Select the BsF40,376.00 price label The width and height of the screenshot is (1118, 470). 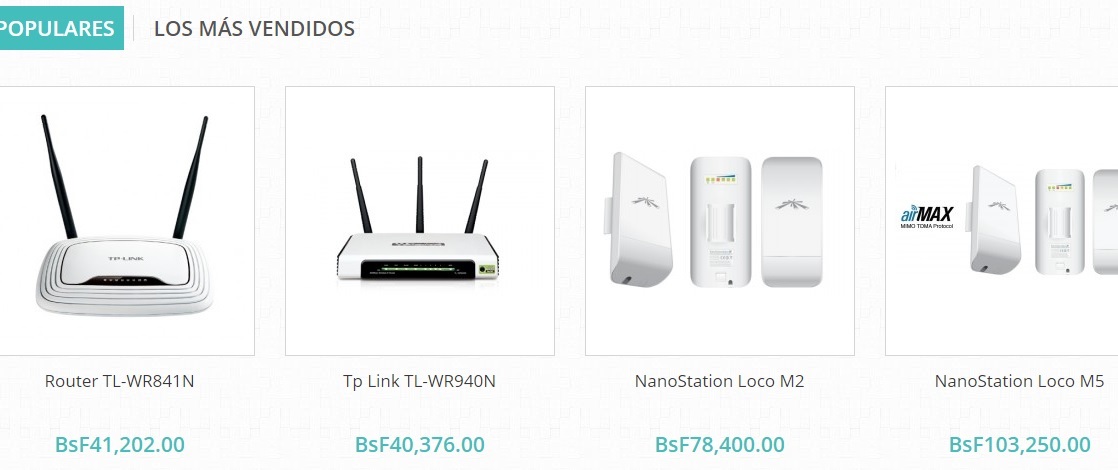(x=420, y=444)
